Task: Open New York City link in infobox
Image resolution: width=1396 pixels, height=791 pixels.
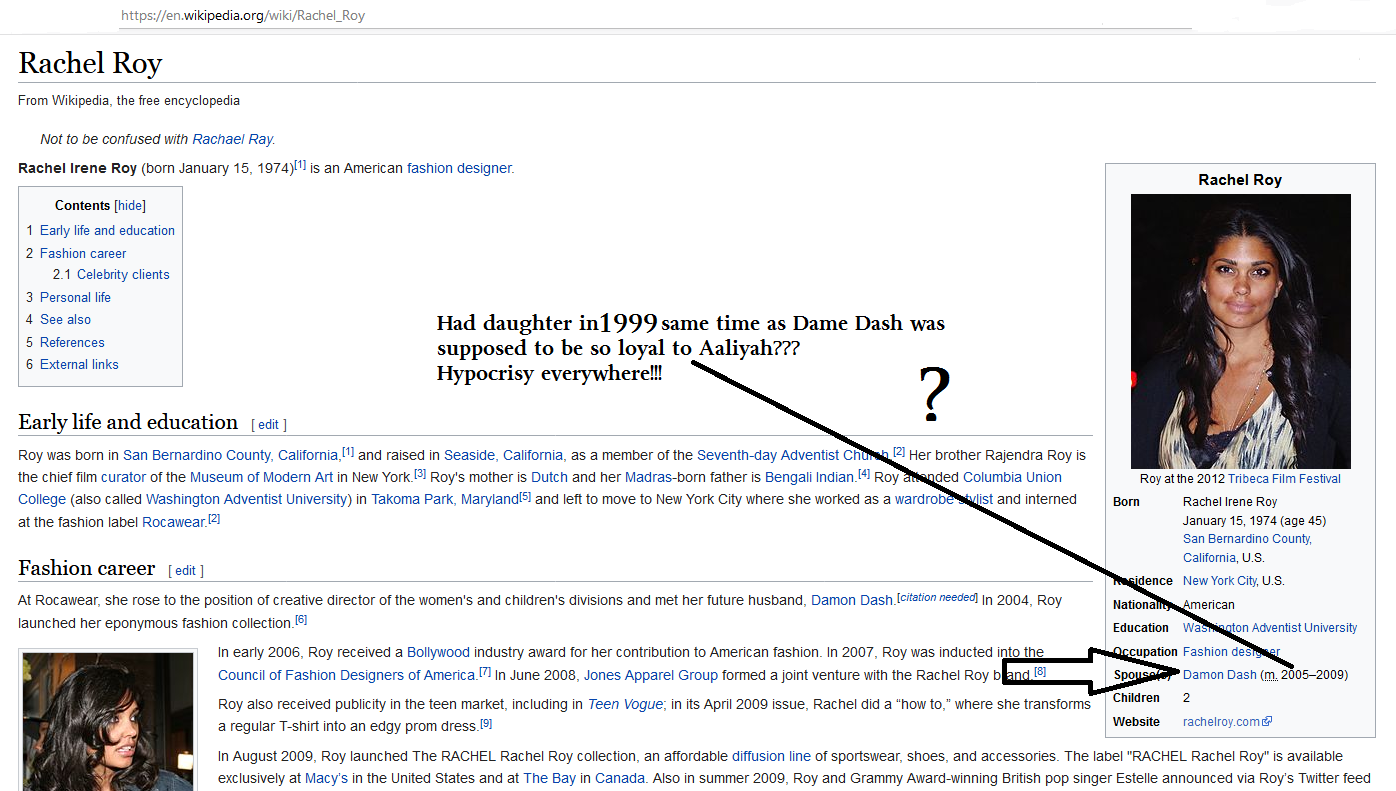Action: click(x=1220, y=581)
